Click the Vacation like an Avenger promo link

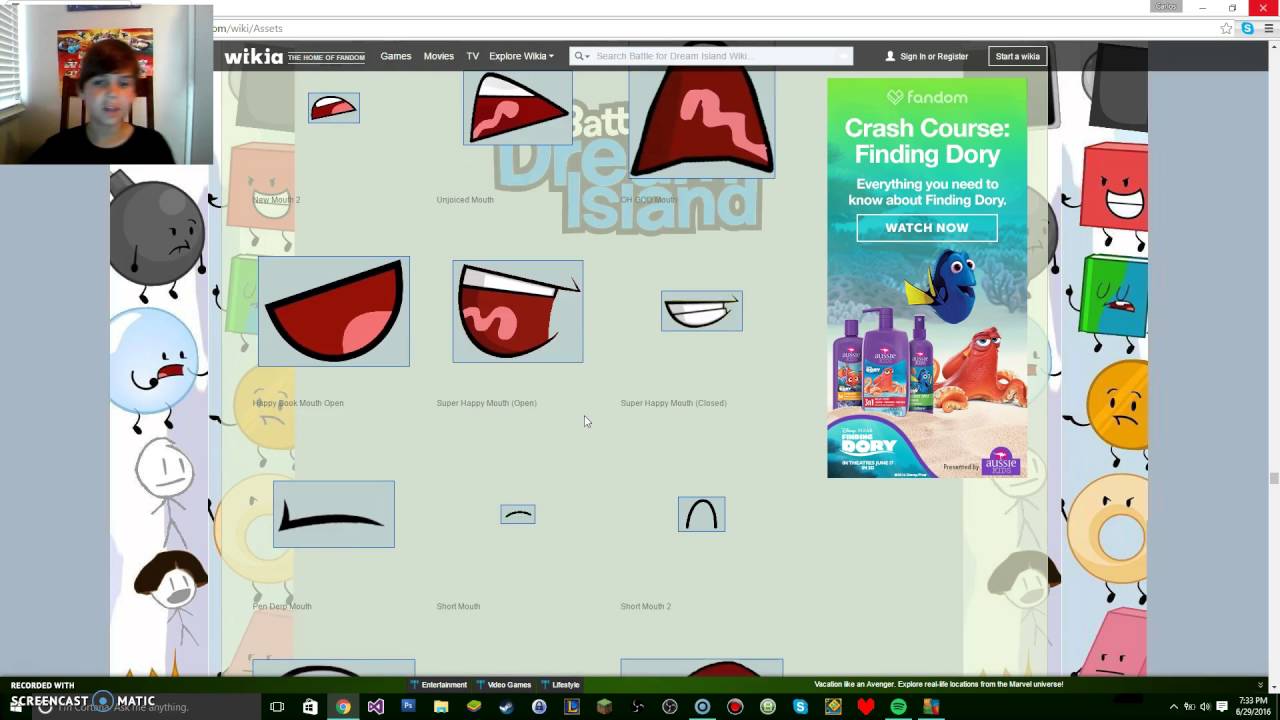[x=939, y=685]
